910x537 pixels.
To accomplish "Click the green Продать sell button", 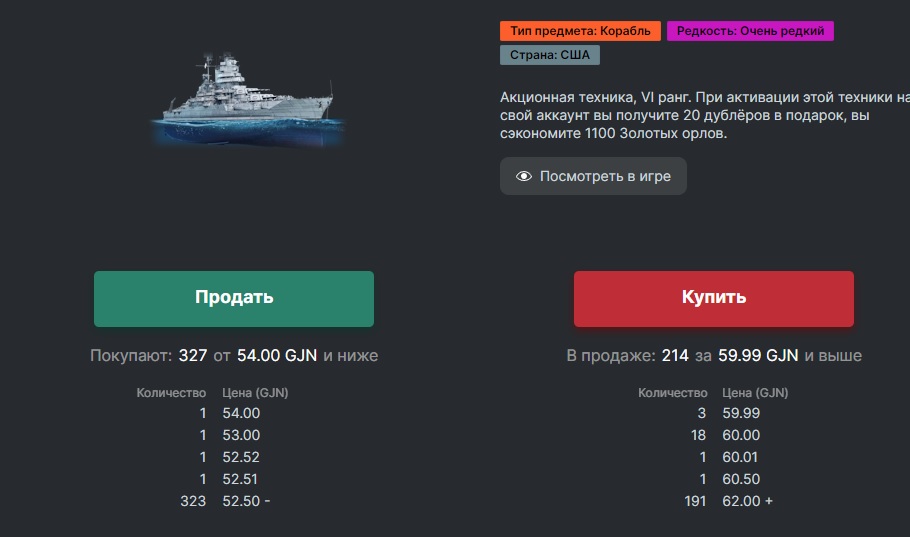I will (x=234, y=298).
